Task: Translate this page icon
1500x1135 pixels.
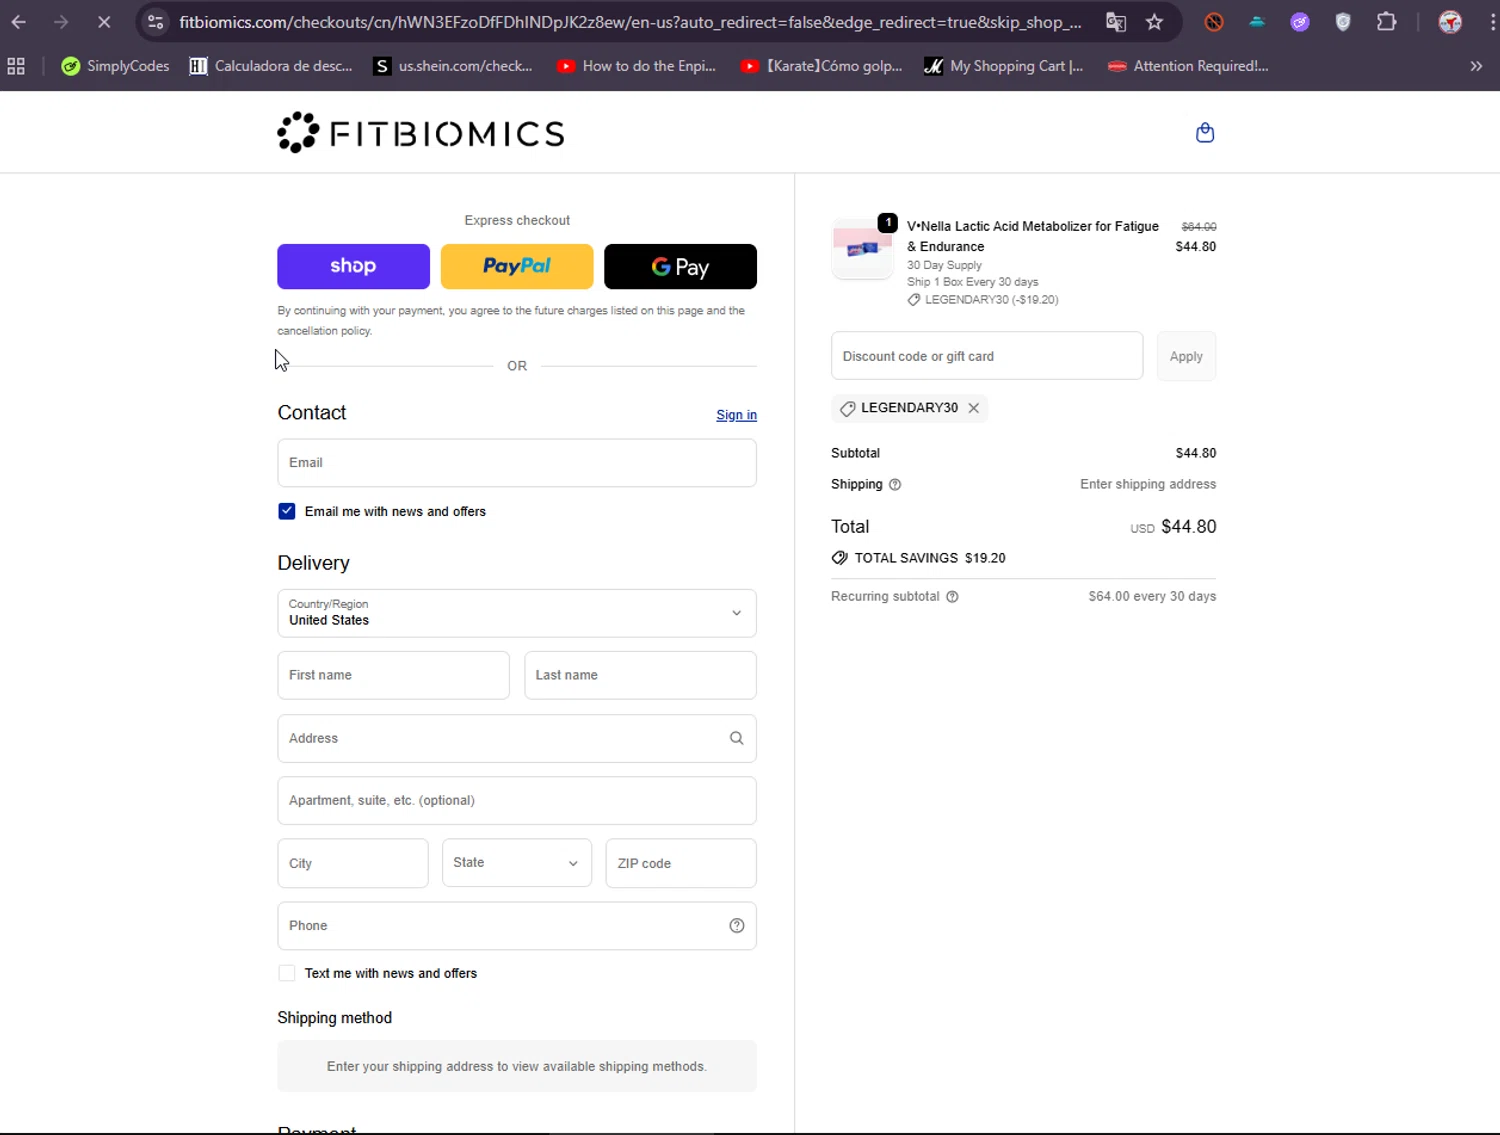Action: click(1116, 22)
